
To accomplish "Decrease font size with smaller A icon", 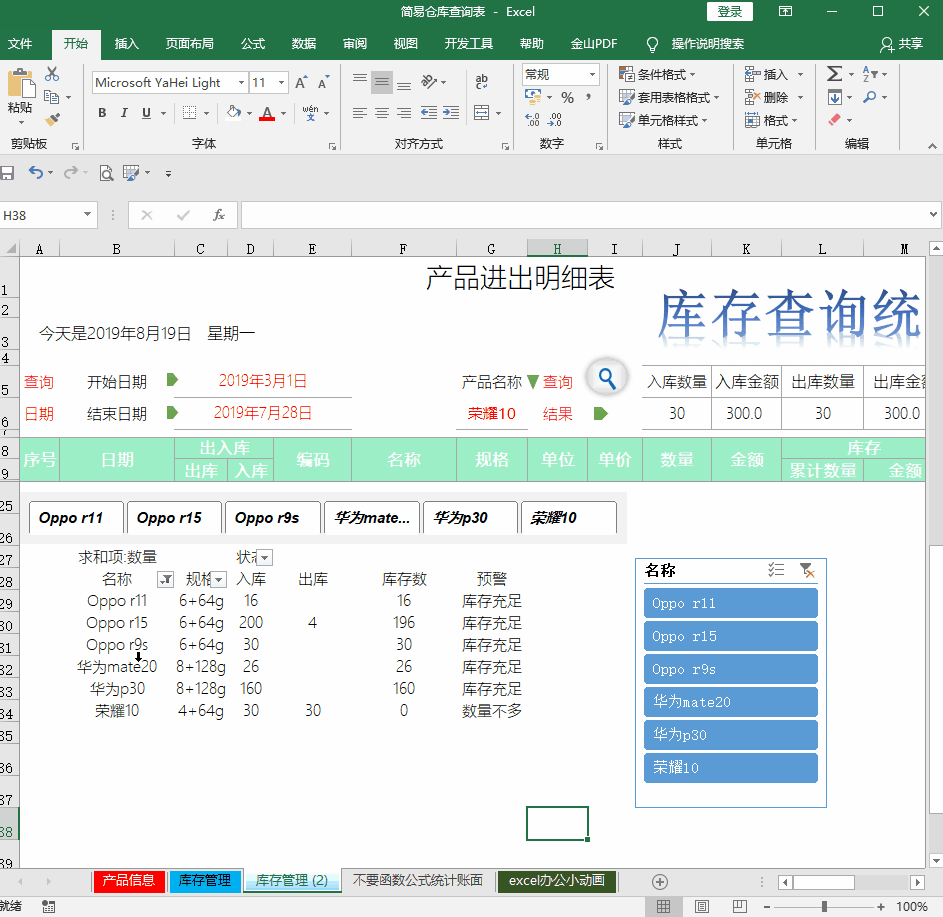I will pos(324,82).
